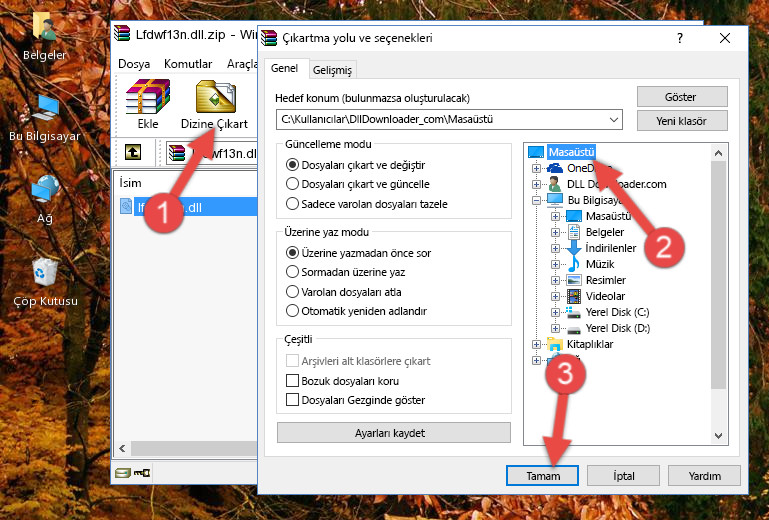Open the Ağ desktop icon
Screen dimensions: 769x520
click(x=45, y=199)
